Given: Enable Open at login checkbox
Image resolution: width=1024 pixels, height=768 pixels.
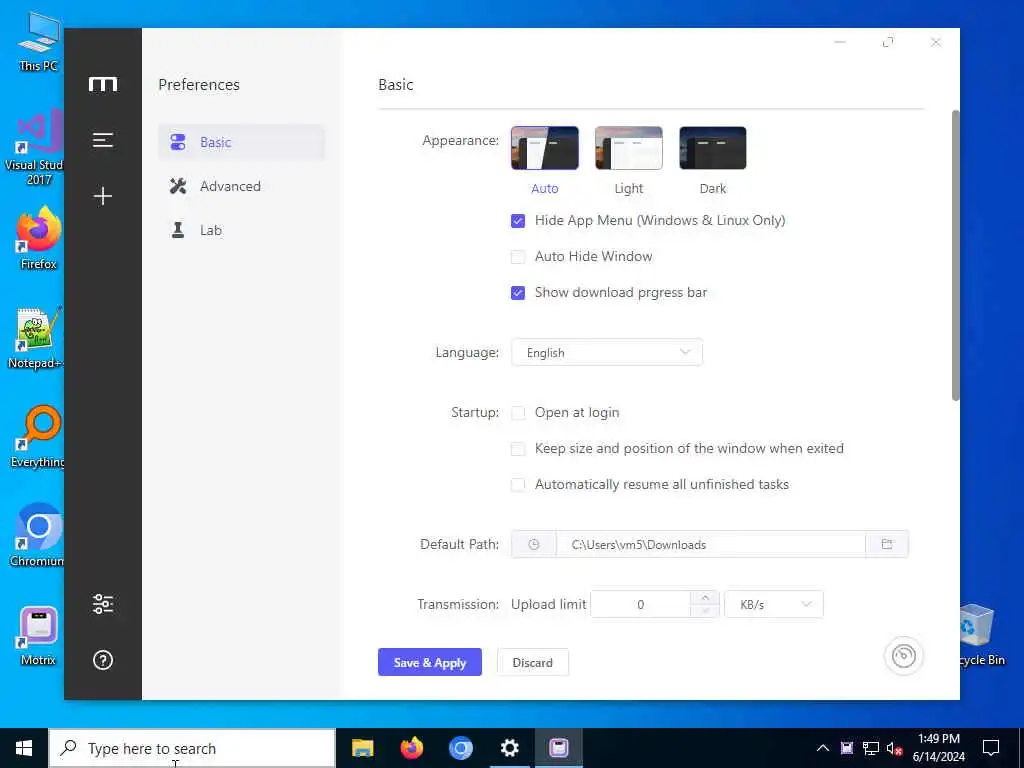Looking at the screenshot, I should point(518,413).
